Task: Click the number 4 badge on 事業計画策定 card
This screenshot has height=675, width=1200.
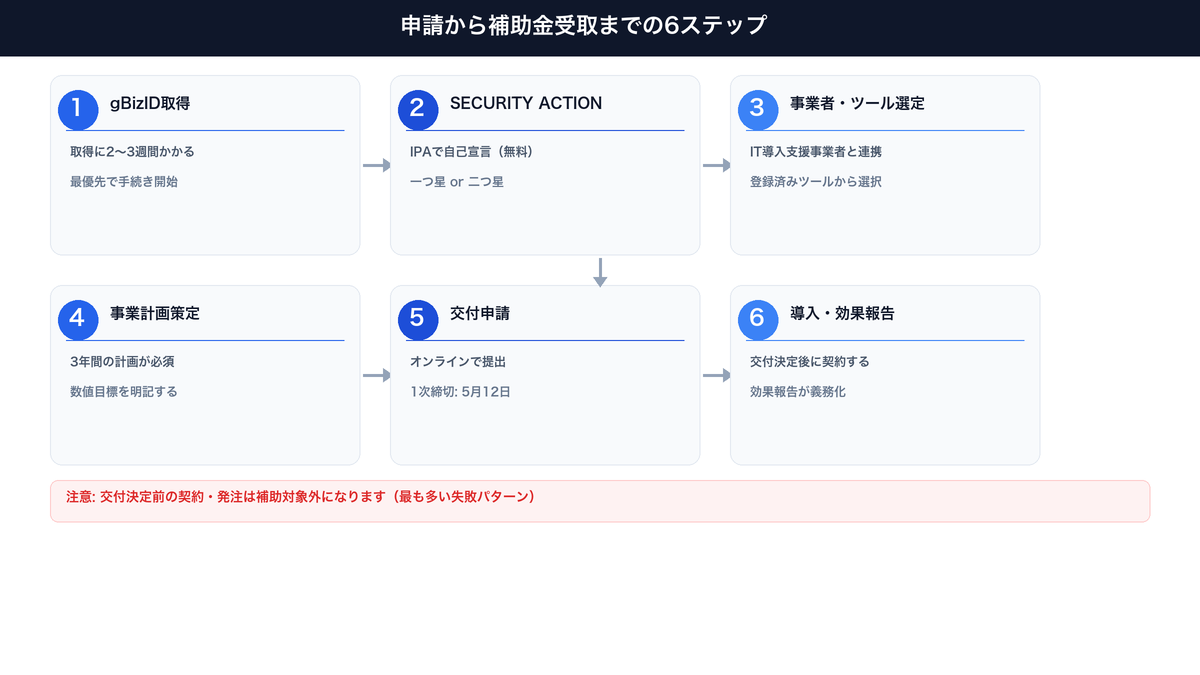Action: [78, 320]
